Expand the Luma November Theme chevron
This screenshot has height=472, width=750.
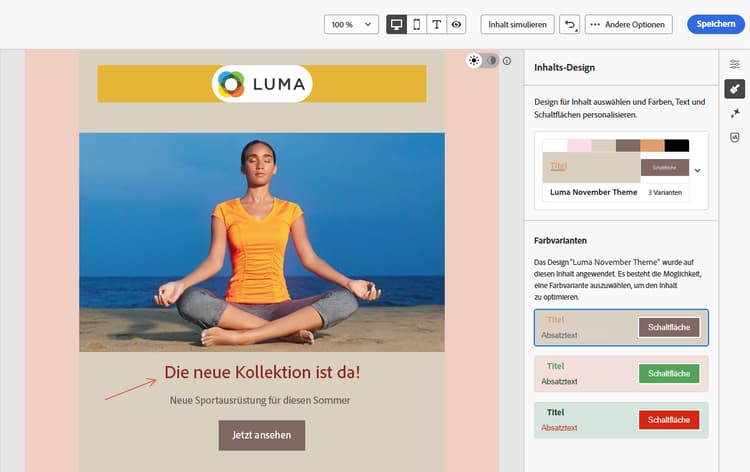[x=697, y=170]
